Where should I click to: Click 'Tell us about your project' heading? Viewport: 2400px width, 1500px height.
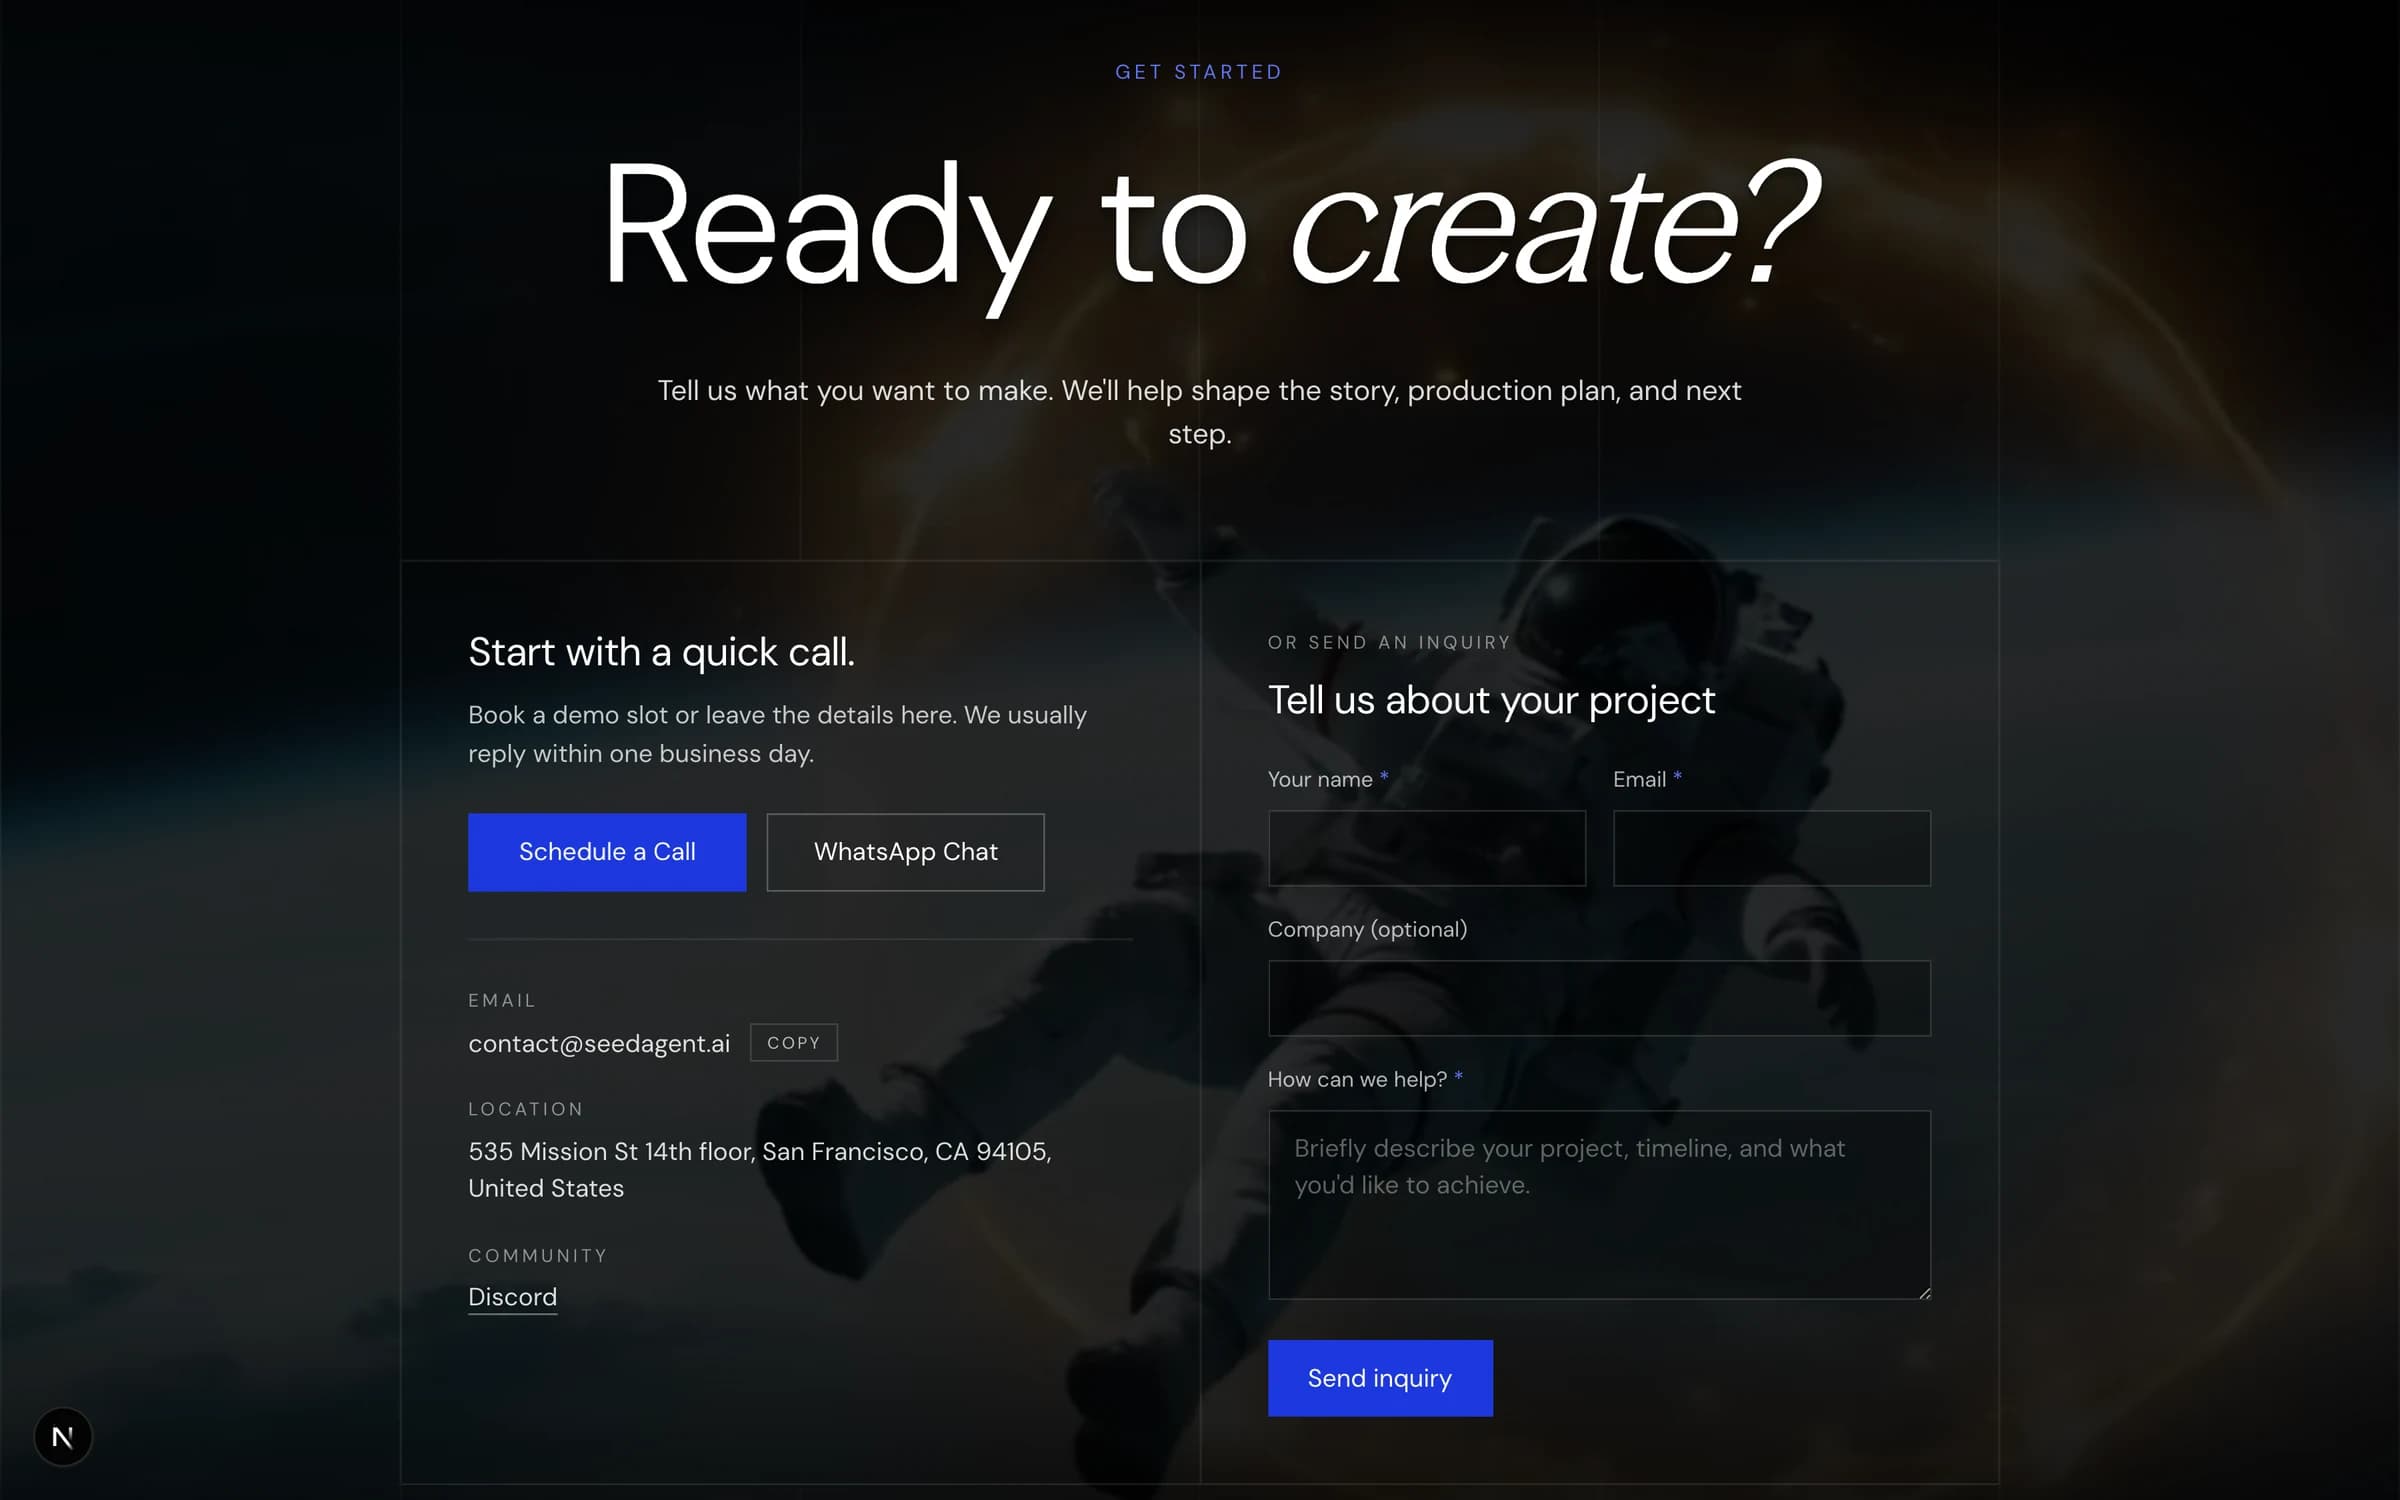[1491, 700]
